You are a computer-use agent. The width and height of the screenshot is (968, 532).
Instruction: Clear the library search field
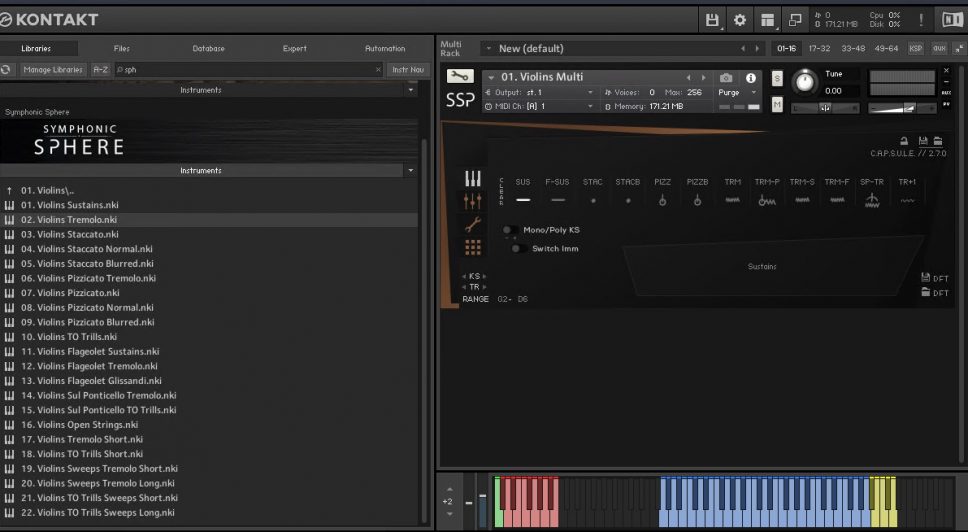tap(378, 70)
